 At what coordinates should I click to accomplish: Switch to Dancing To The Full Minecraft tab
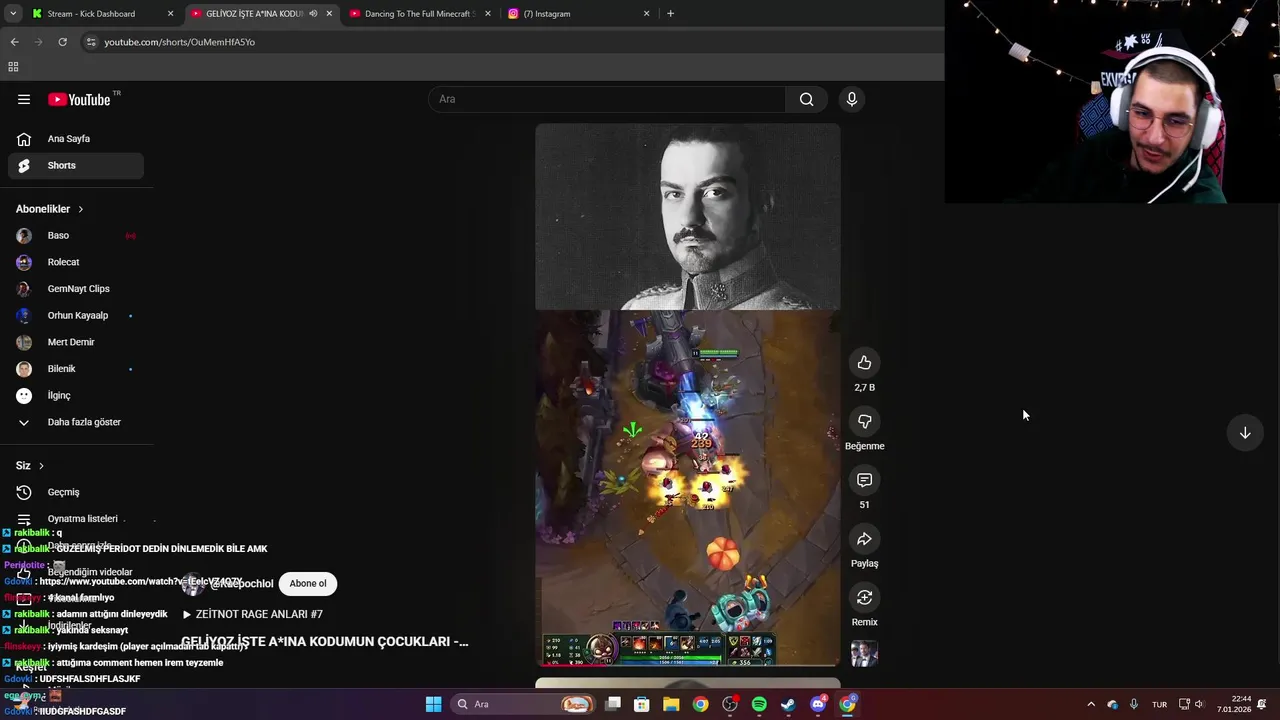coord(419,14)
